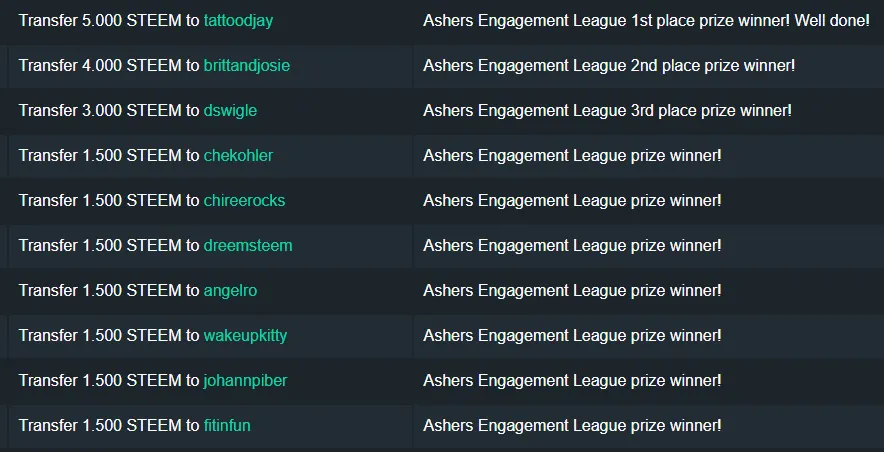
Task: Click the Transfer 5.000 STEEM text
Action: pos(99,21)
